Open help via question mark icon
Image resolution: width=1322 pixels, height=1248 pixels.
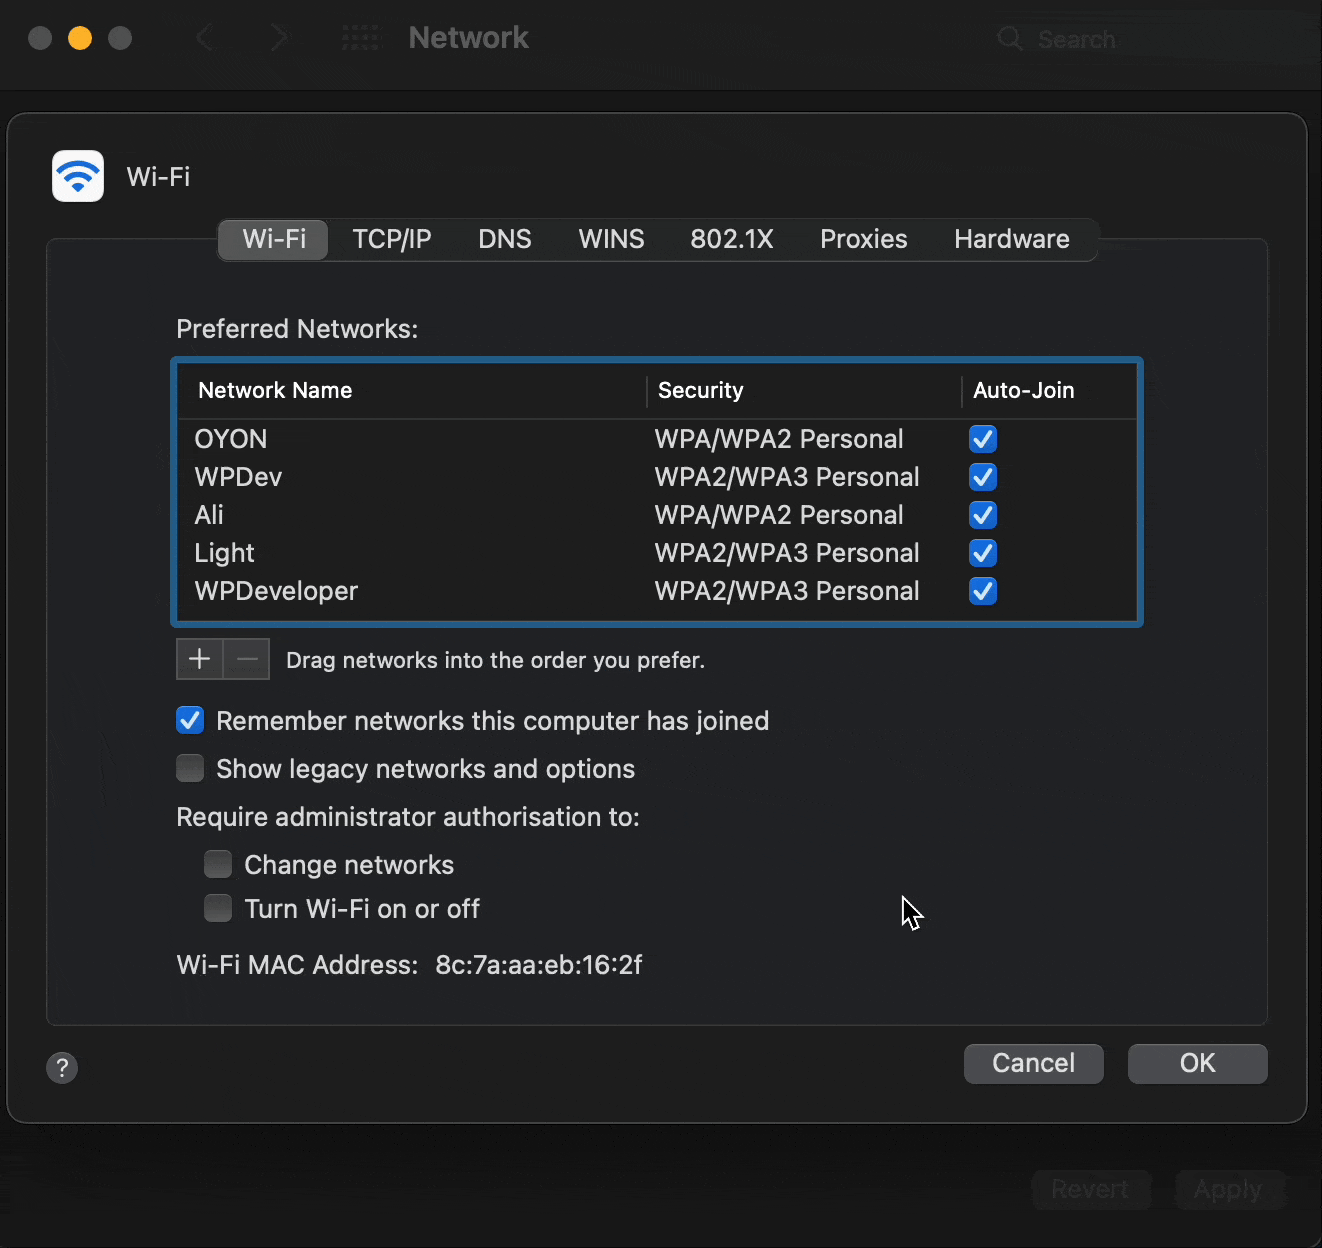pos(61,1068)
